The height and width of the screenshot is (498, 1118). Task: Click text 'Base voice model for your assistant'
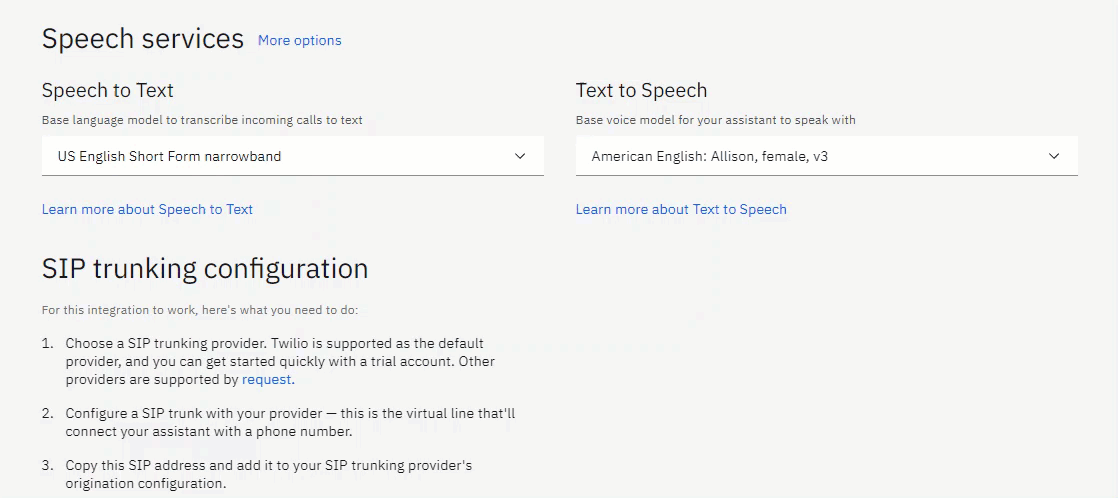716,120
